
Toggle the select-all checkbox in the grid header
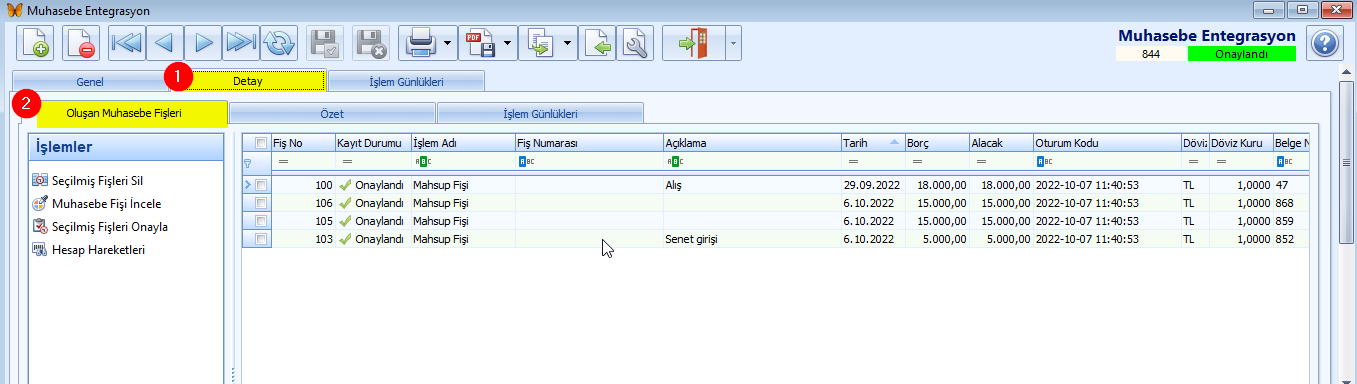click(261, 143)
